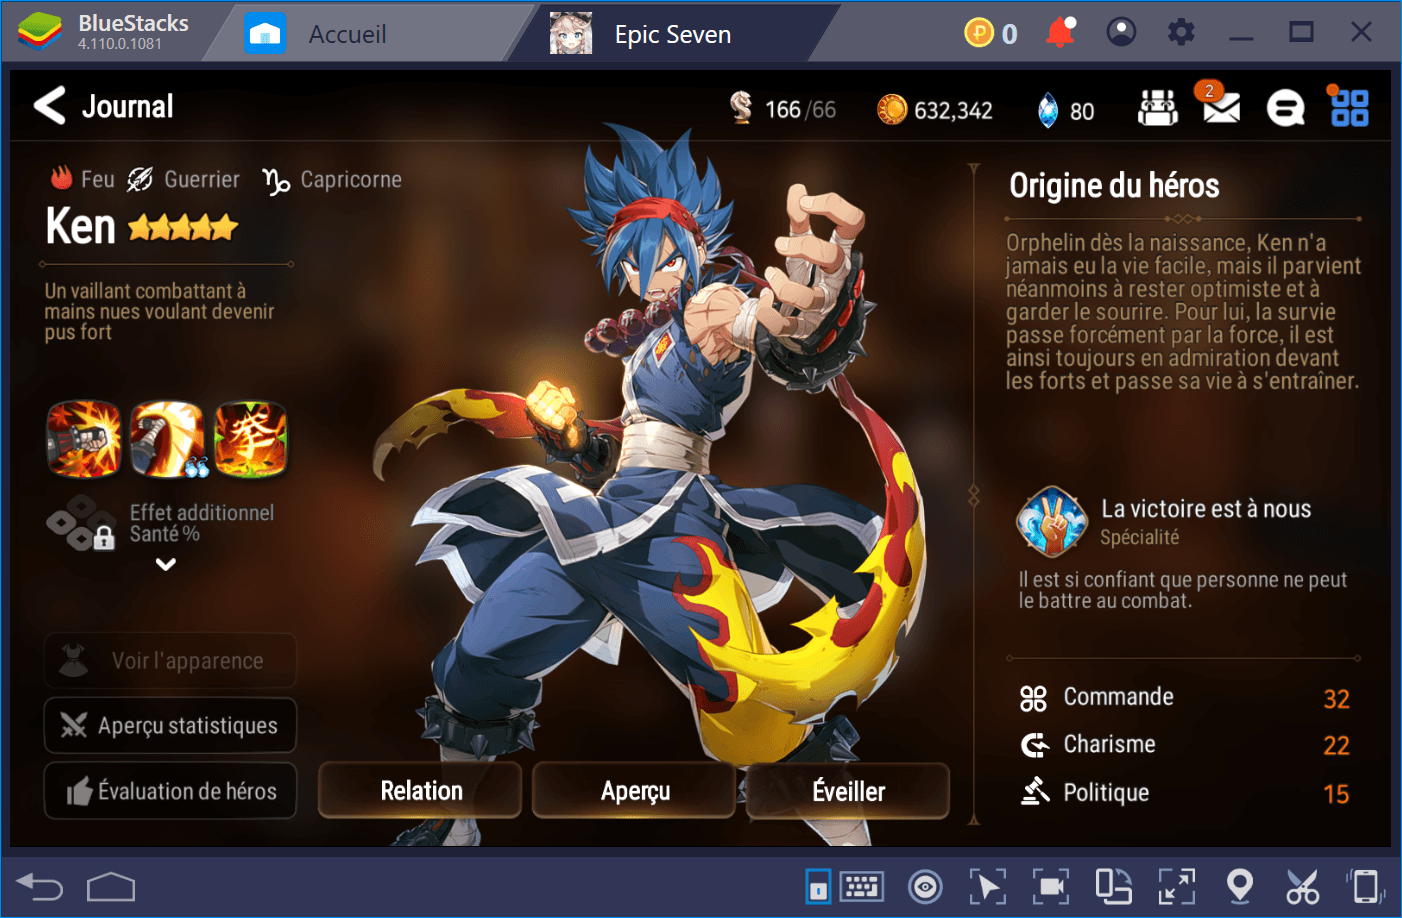
Task: Enter fullscreen using expand arrows icon
Action: (1177, 887)
